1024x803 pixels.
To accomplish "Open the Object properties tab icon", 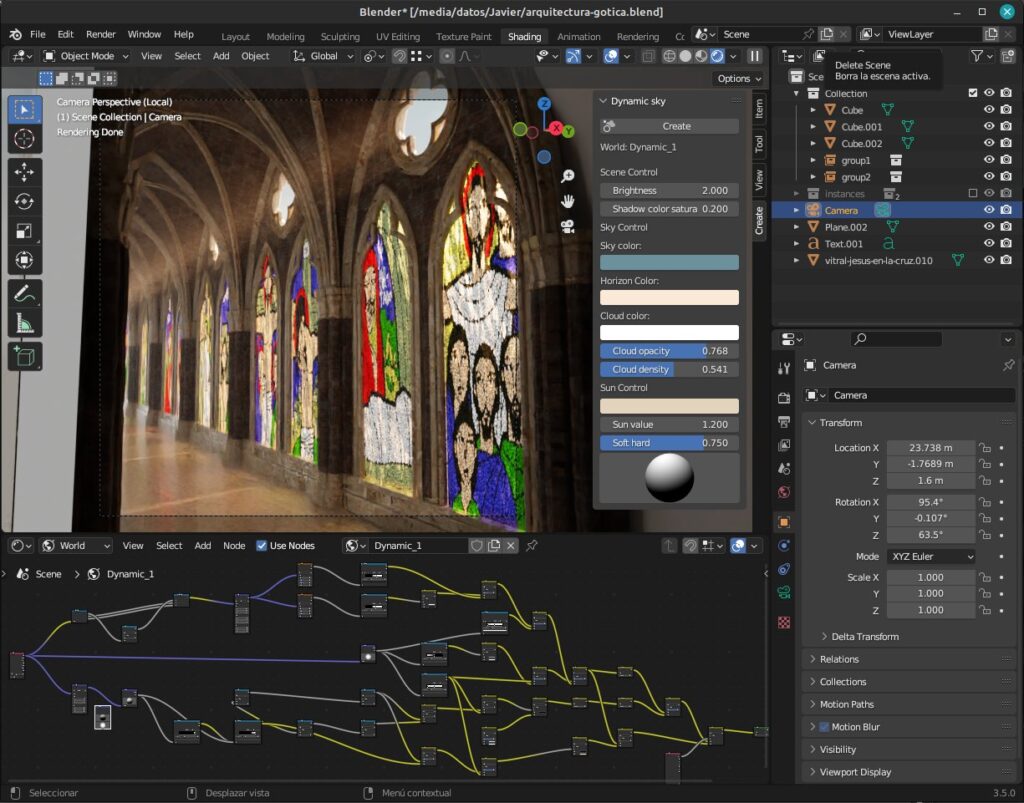I will coord(784,522).
